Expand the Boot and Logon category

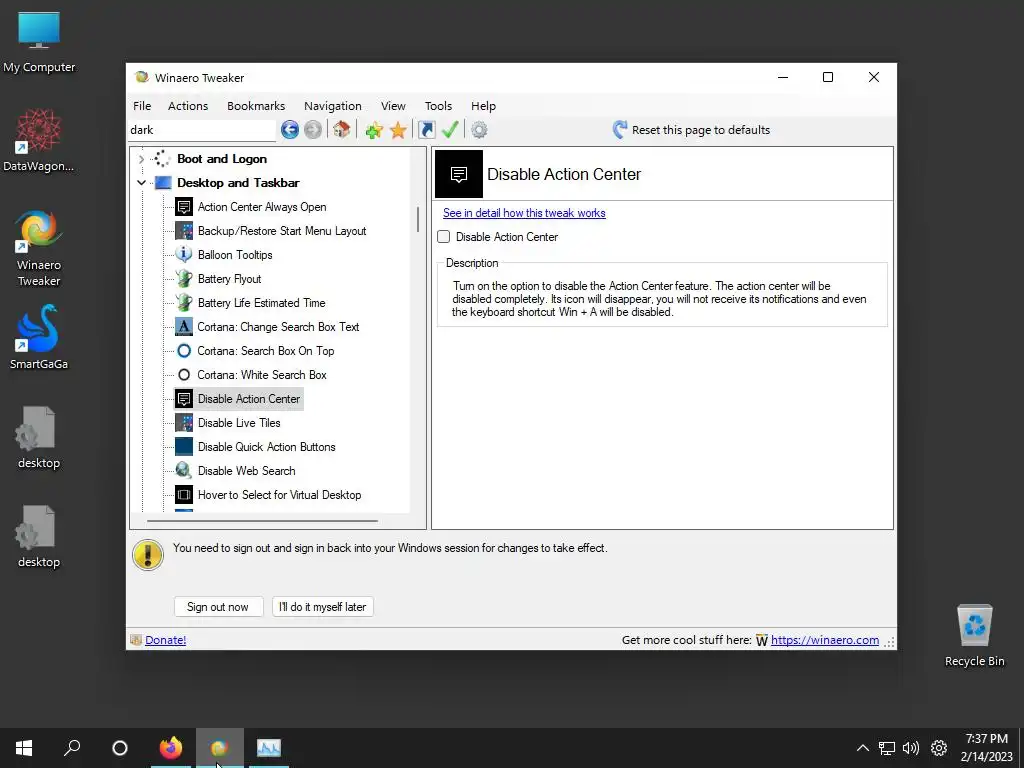(x=141, y=159)
